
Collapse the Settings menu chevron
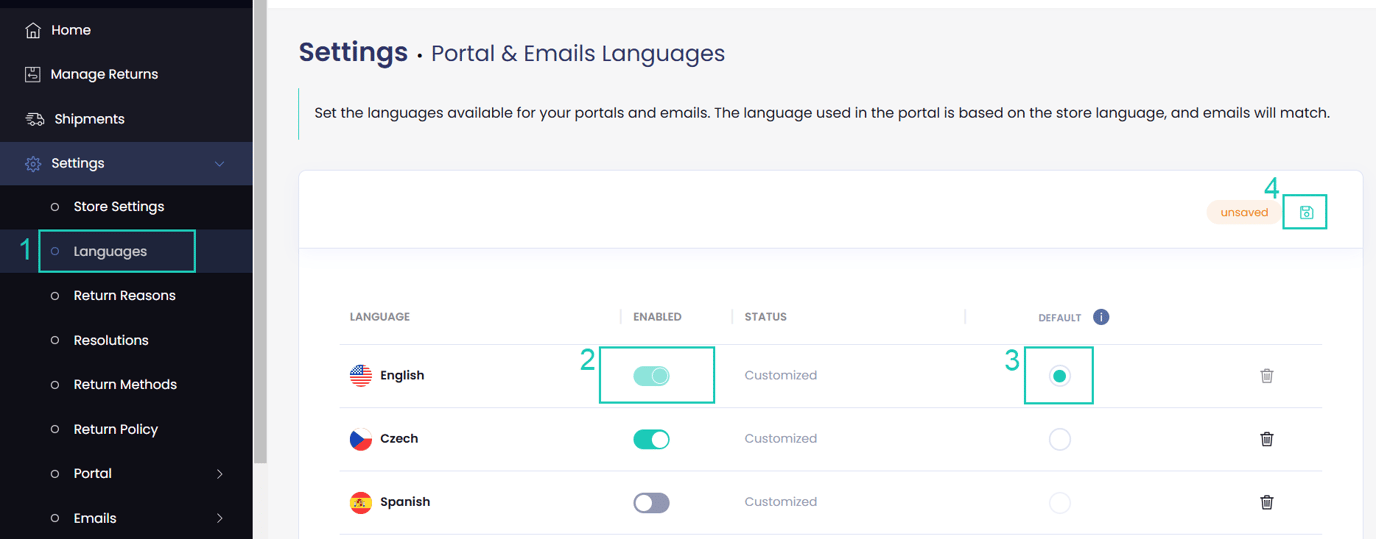click(220, 164)
